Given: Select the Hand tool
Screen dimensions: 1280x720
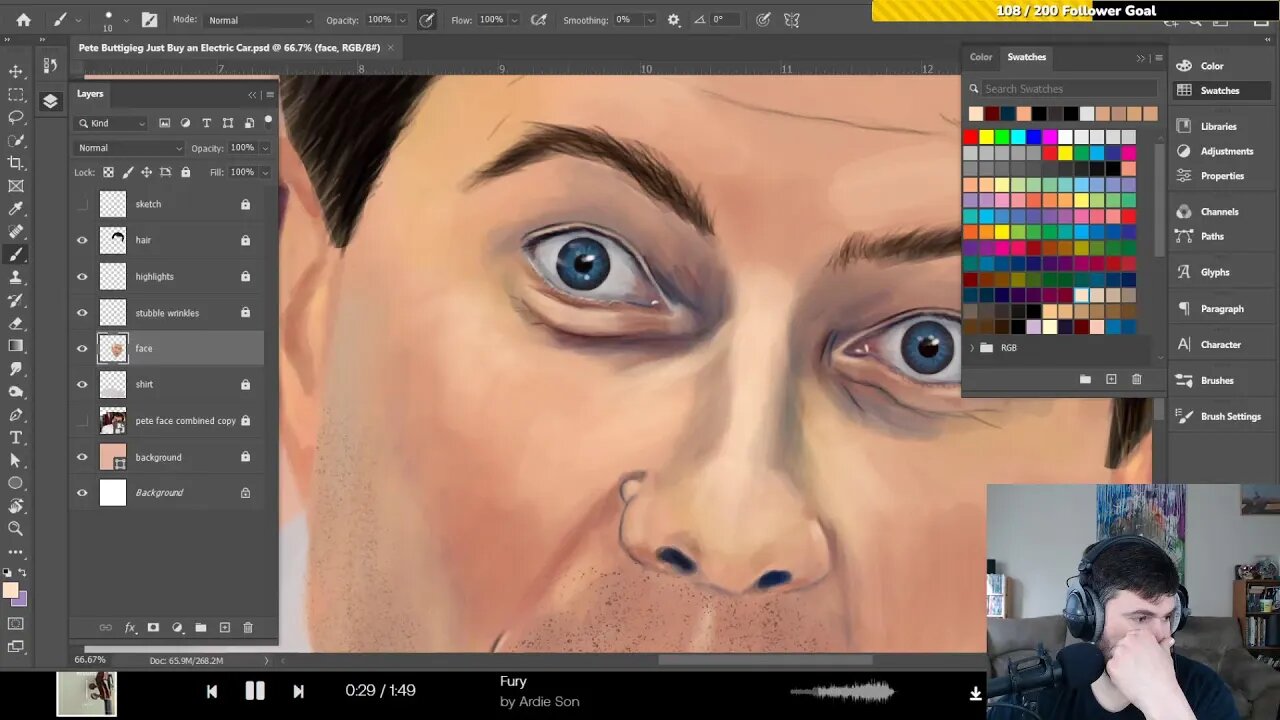Looking at the screenshot, I should [16, 506].
